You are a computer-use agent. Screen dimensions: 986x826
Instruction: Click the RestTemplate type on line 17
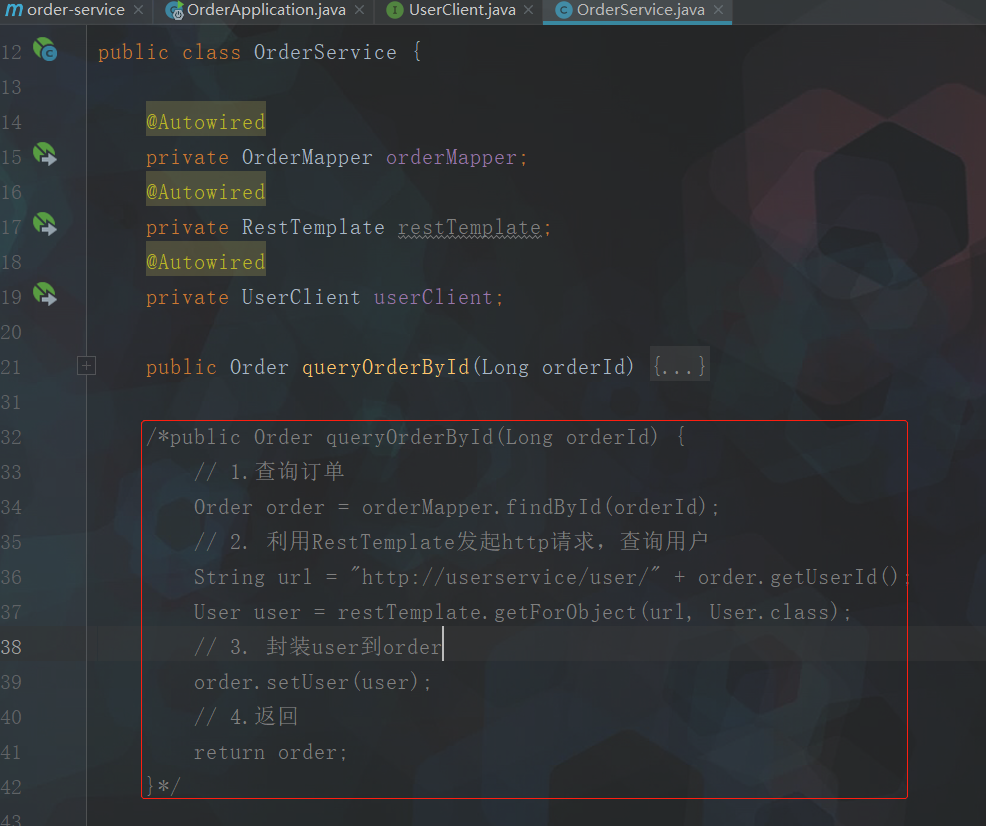[313, 227]
